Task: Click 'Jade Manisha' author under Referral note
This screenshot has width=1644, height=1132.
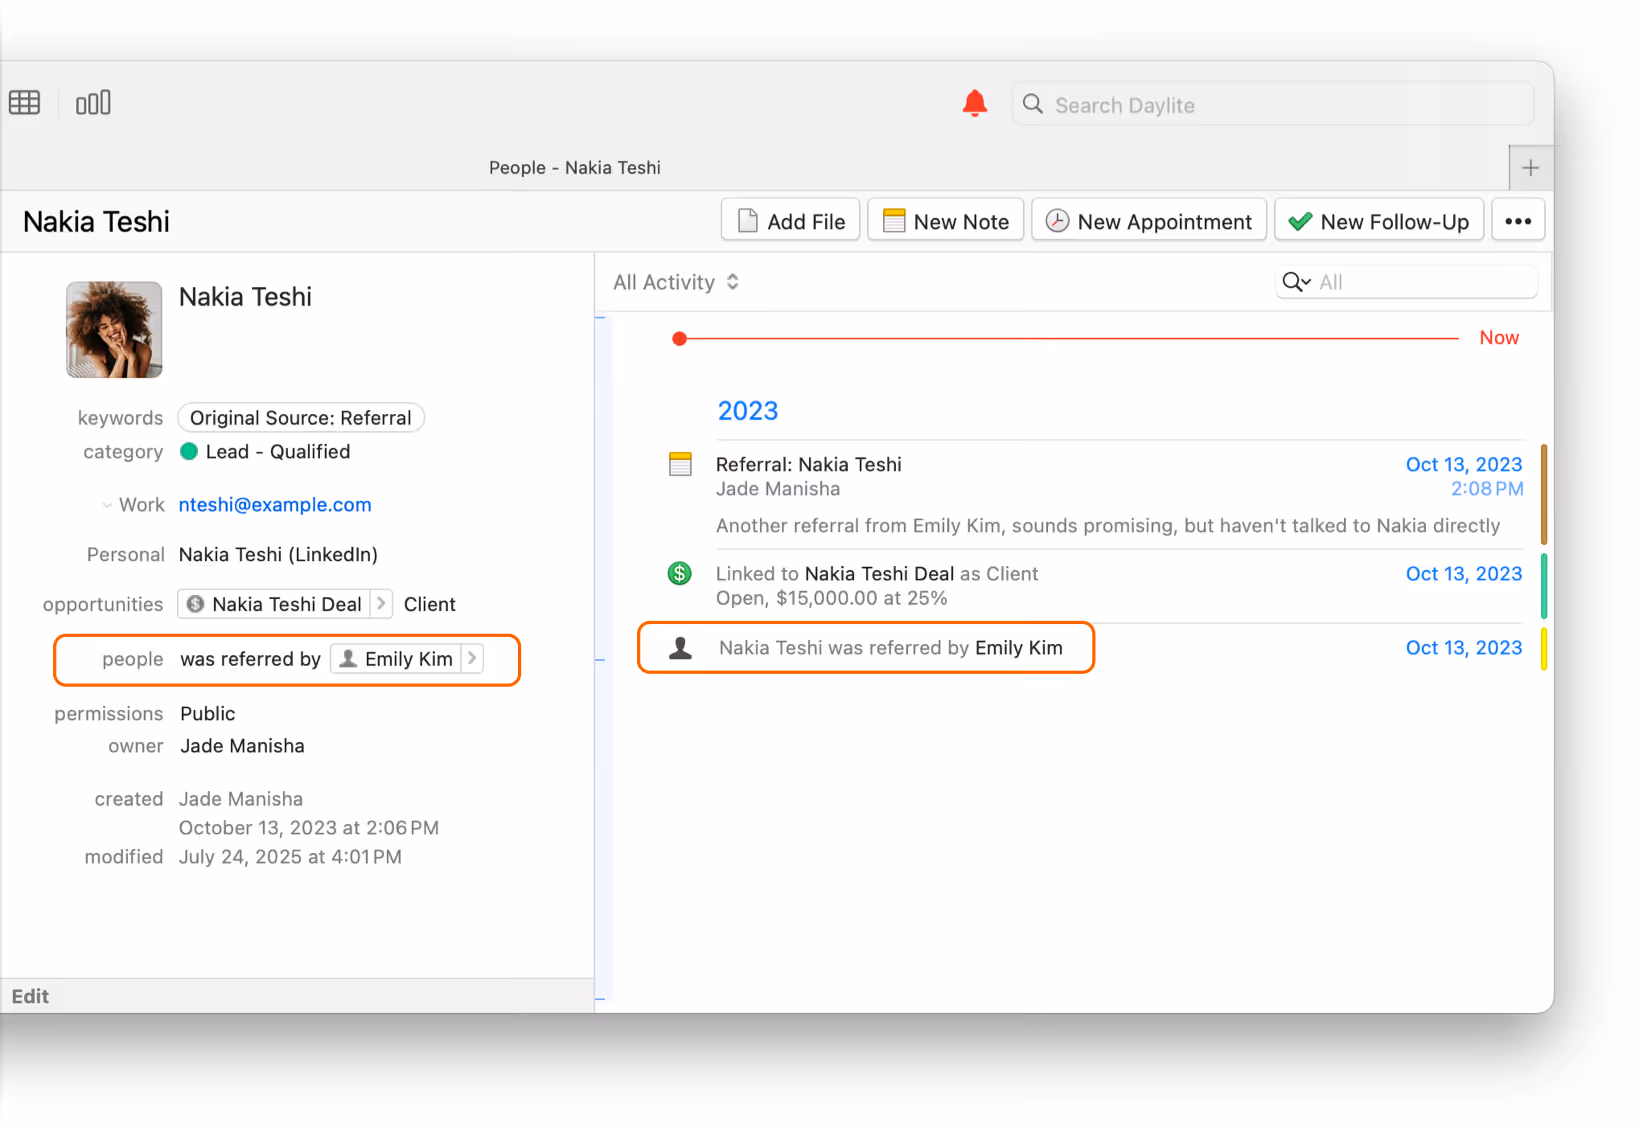Action: [x=778, y=489]
